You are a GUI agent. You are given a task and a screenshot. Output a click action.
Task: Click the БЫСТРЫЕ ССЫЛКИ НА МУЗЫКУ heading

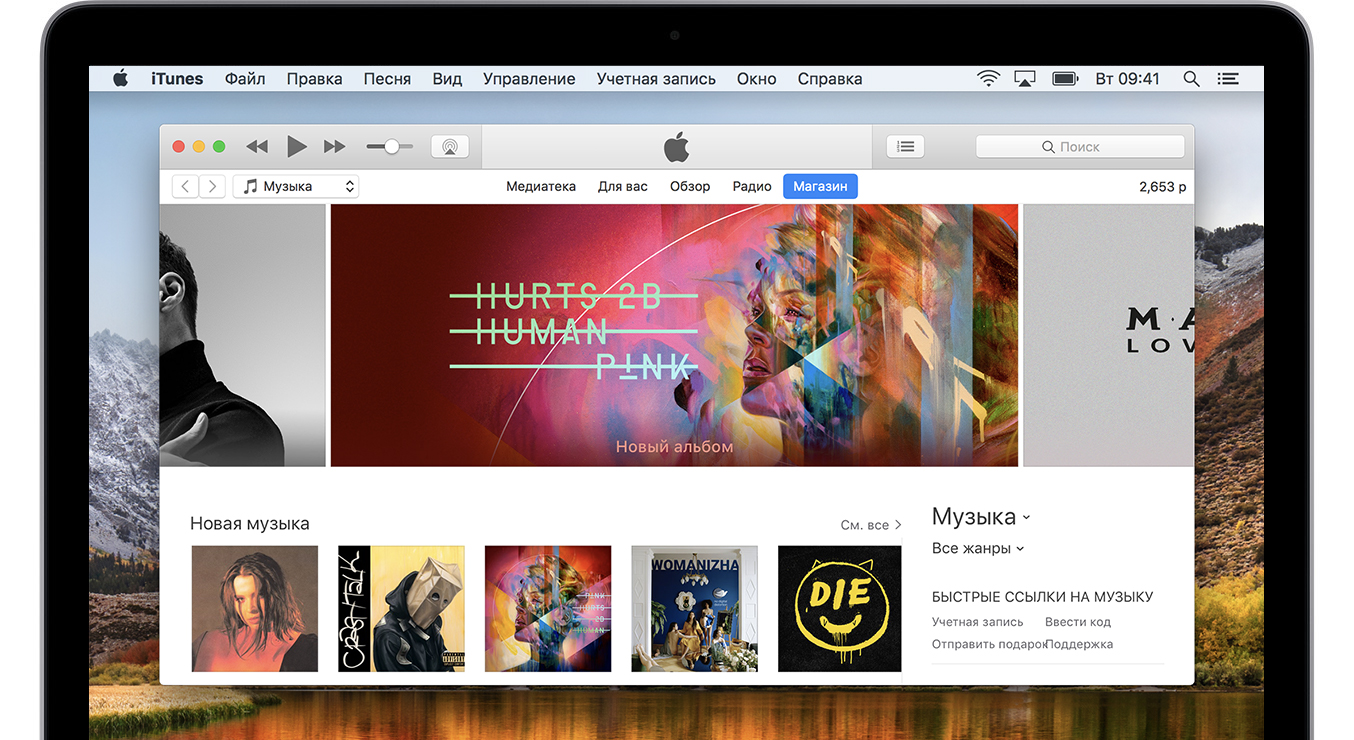(x=1042, y=597)
